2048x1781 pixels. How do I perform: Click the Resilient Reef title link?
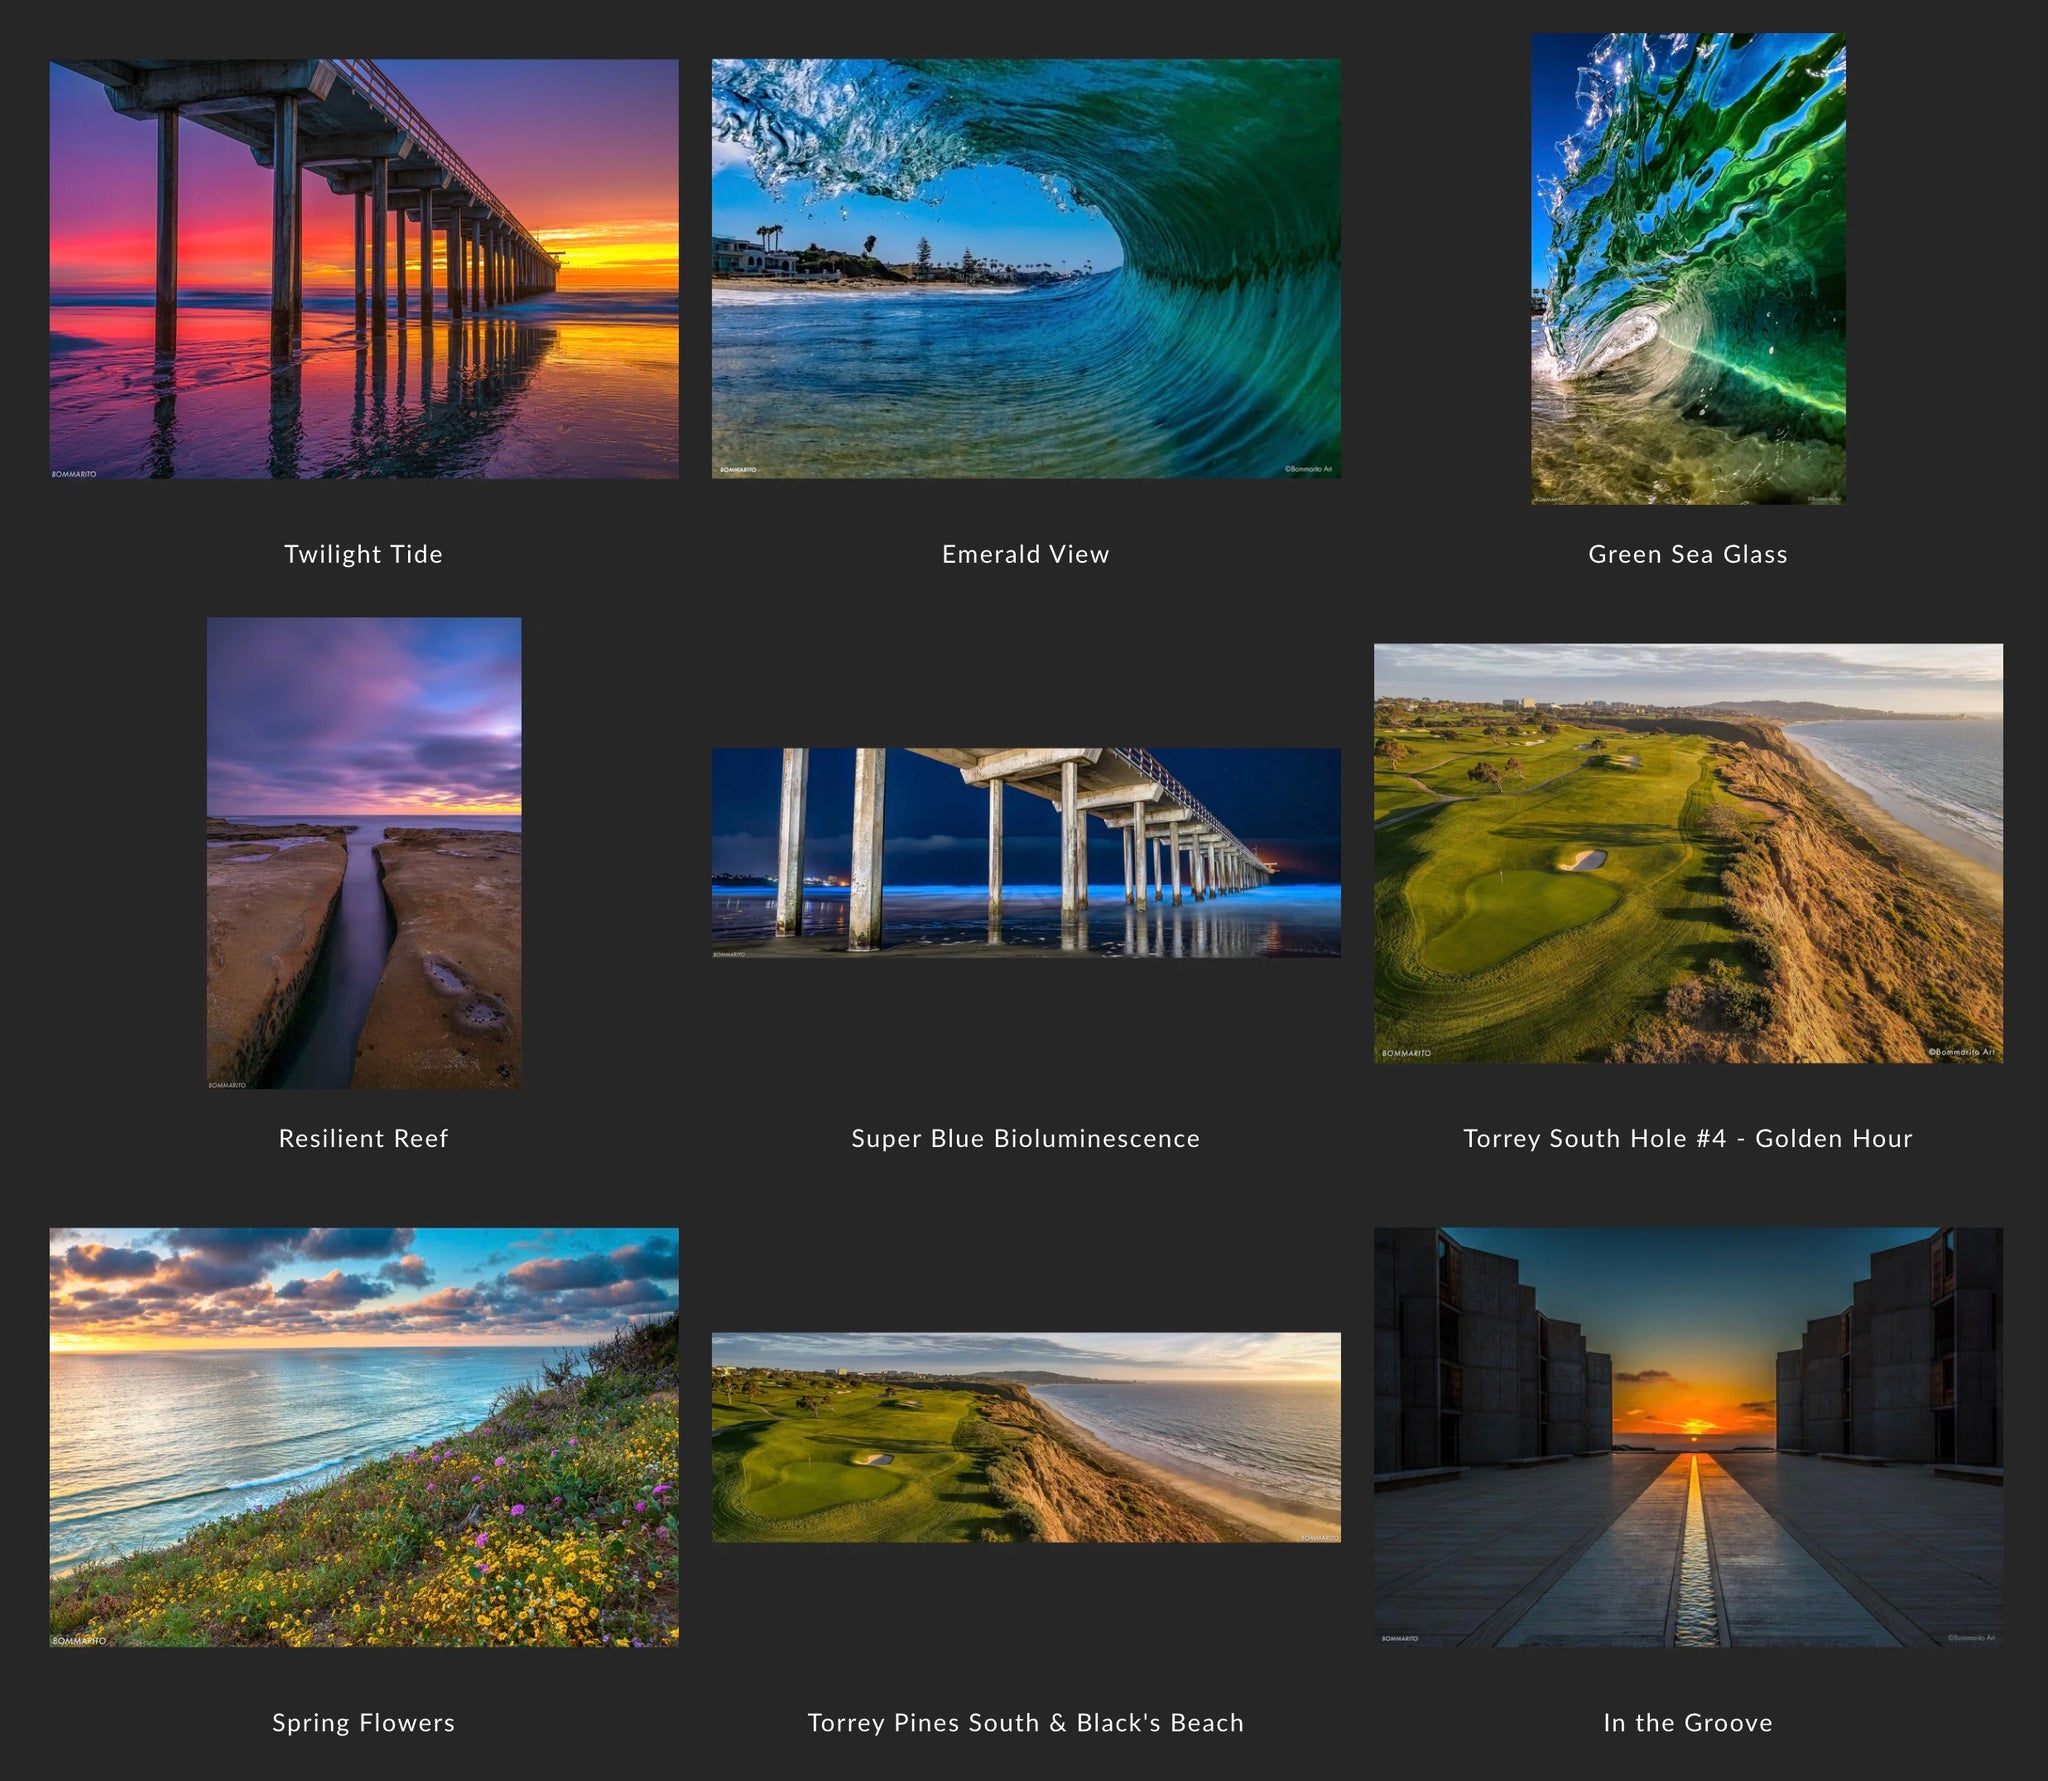click(x=364, y=1138)
